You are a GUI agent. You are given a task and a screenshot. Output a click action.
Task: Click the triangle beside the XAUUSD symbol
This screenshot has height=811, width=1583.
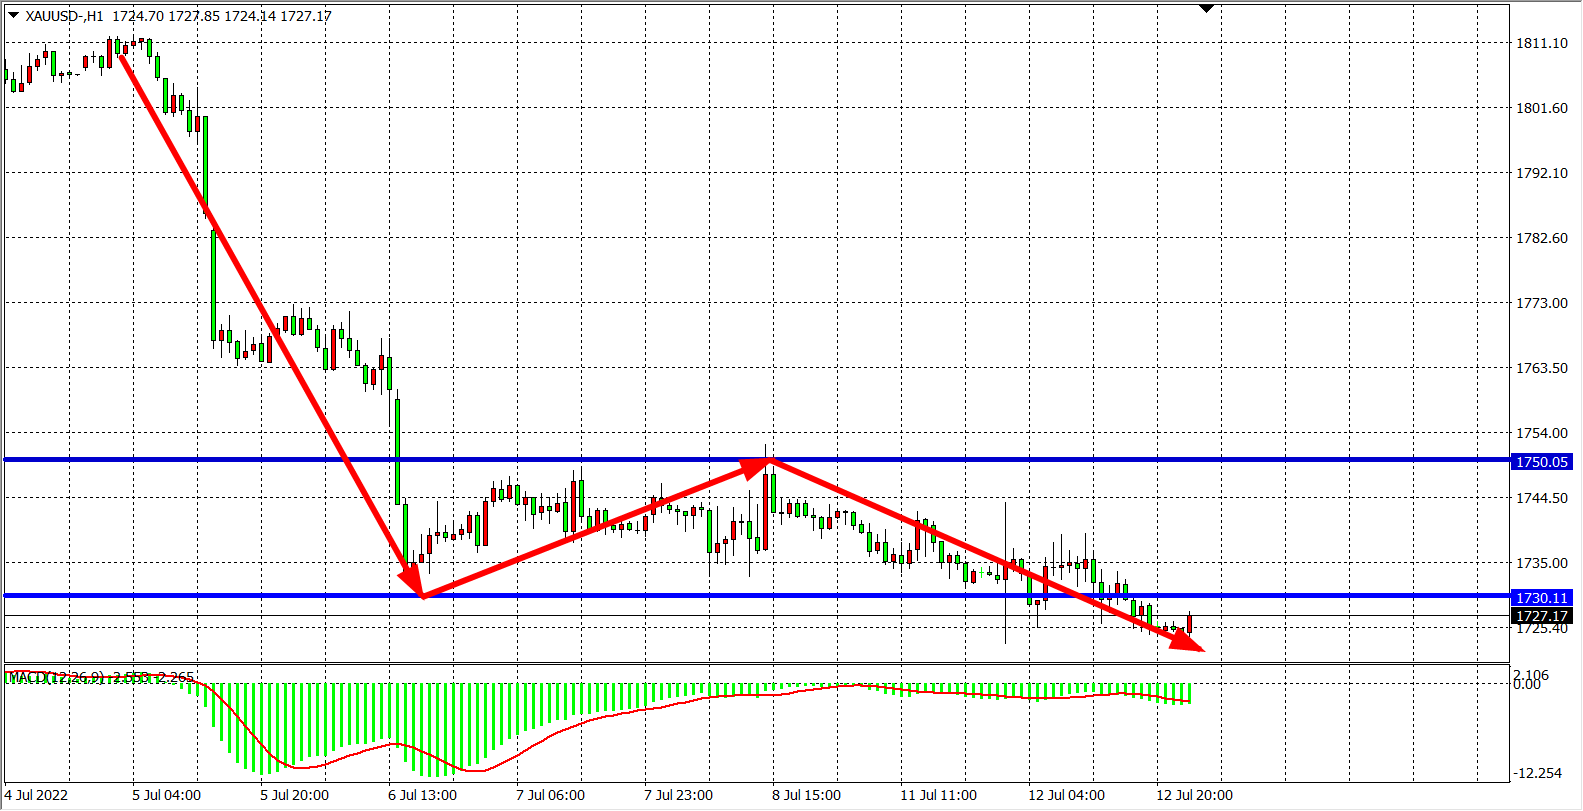tap(13, 15)
